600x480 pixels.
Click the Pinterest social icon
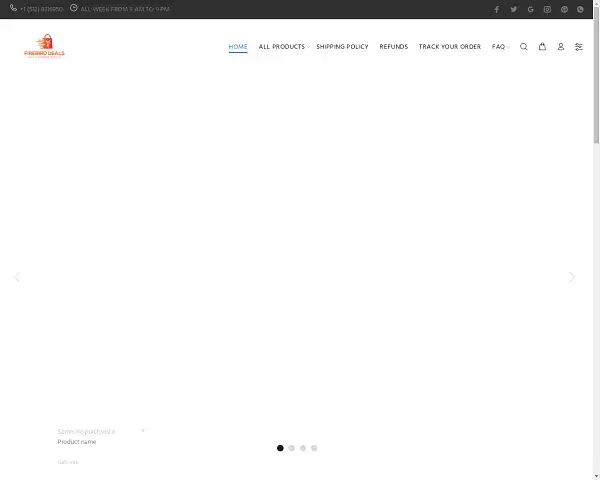pos(564,9)
